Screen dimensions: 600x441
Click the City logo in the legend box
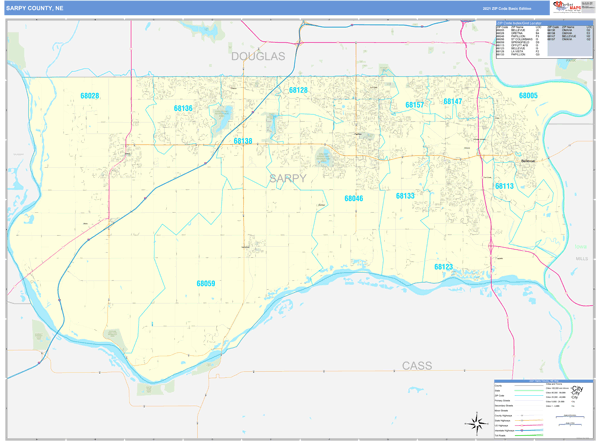point(576,394)
